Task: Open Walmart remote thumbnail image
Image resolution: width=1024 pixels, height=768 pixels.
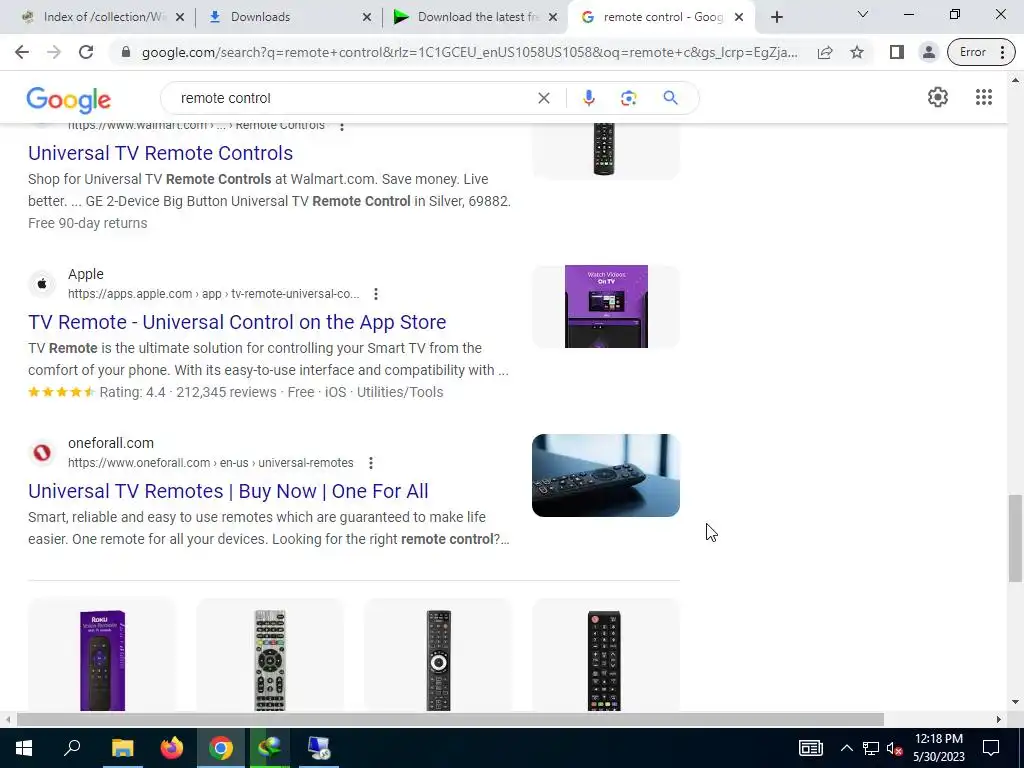Action: pyautogui.click(x=605, y=149)
